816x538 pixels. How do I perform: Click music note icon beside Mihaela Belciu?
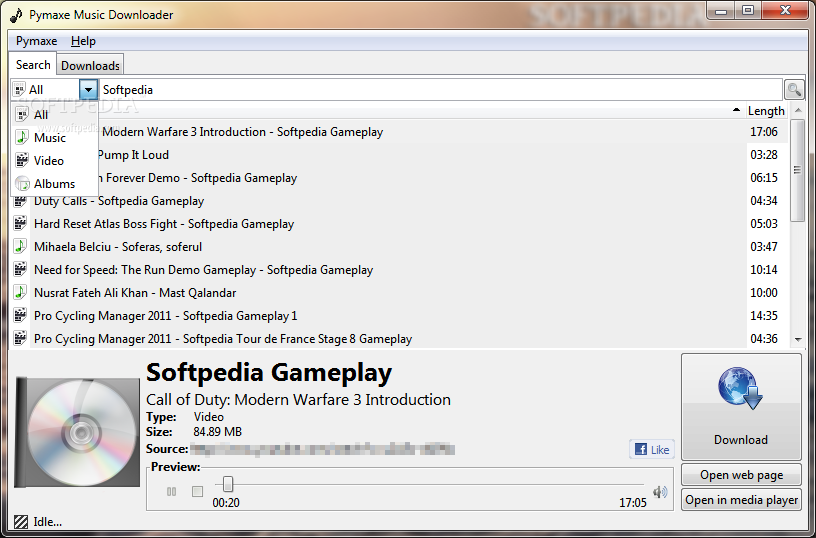[x=20, y=246]
